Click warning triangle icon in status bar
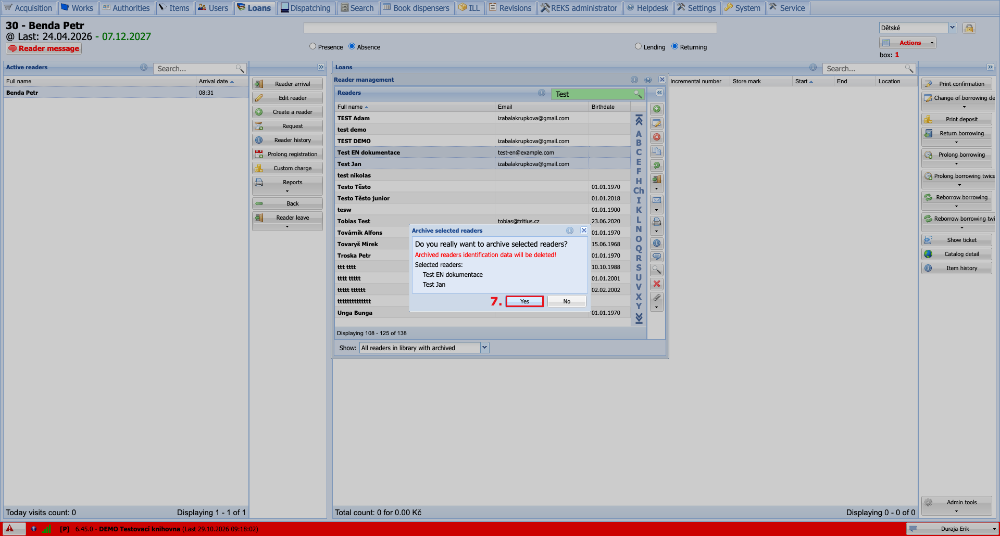 click(10, 528)
